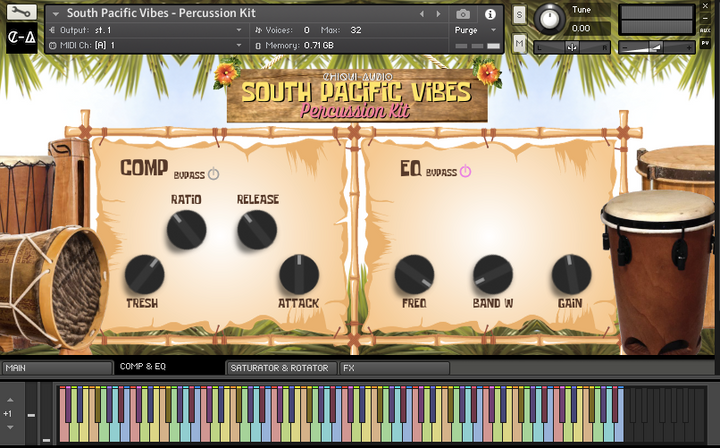Switch to the FX tab

394,368
